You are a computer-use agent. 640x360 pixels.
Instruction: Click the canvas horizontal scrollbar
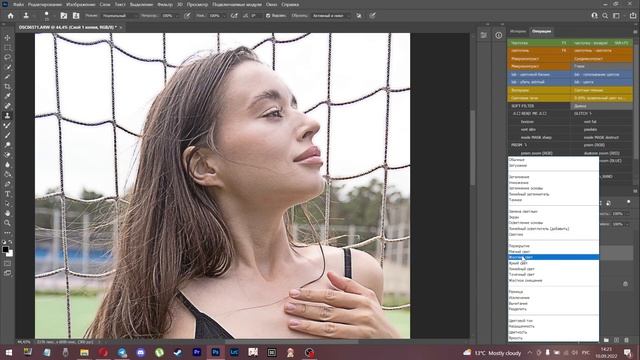click(x=291, y=342)
